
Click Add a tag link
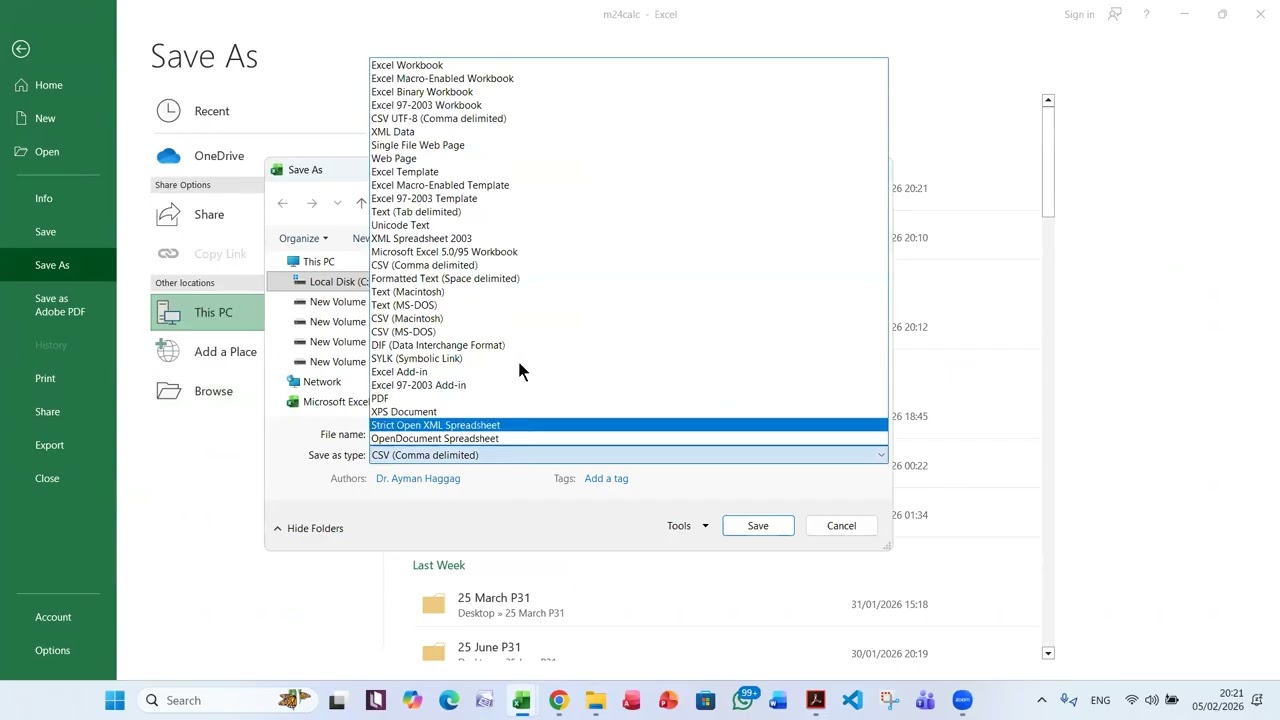coord(606,479)
